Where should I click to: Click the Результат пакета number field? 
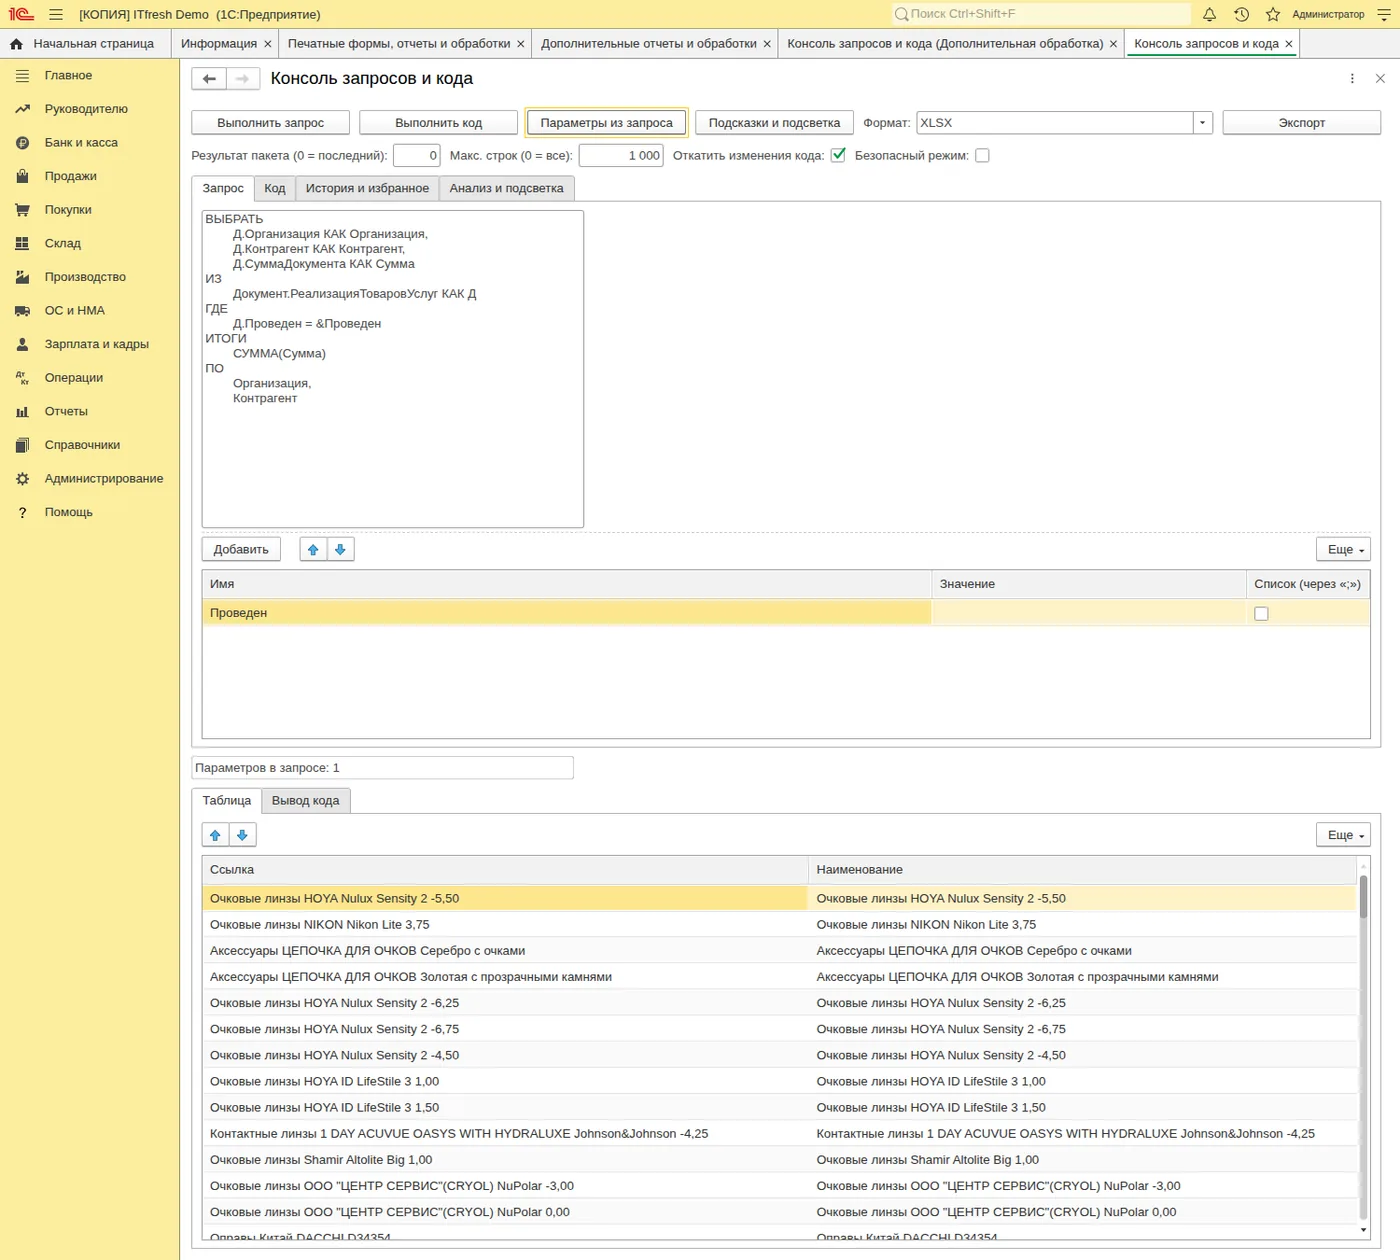click(417, 155)
